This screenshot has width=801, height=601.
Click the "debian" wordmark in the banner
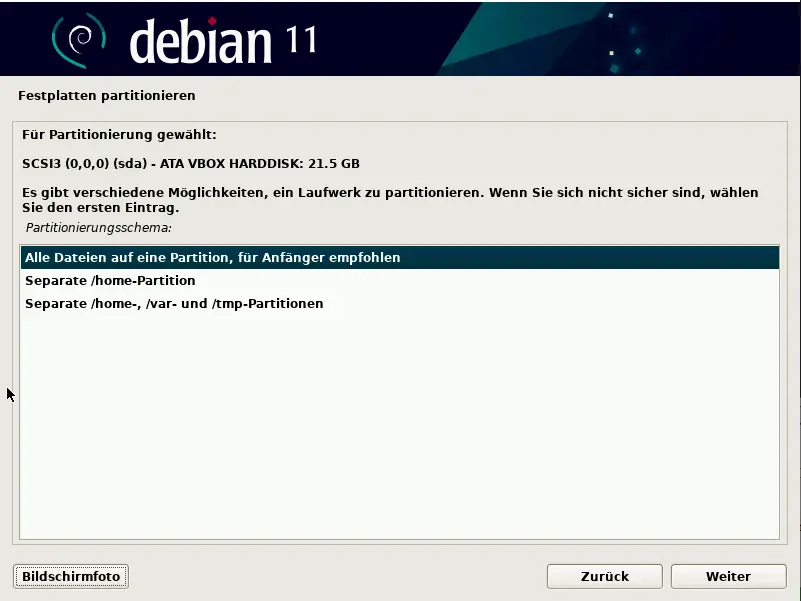pos(200,41)
